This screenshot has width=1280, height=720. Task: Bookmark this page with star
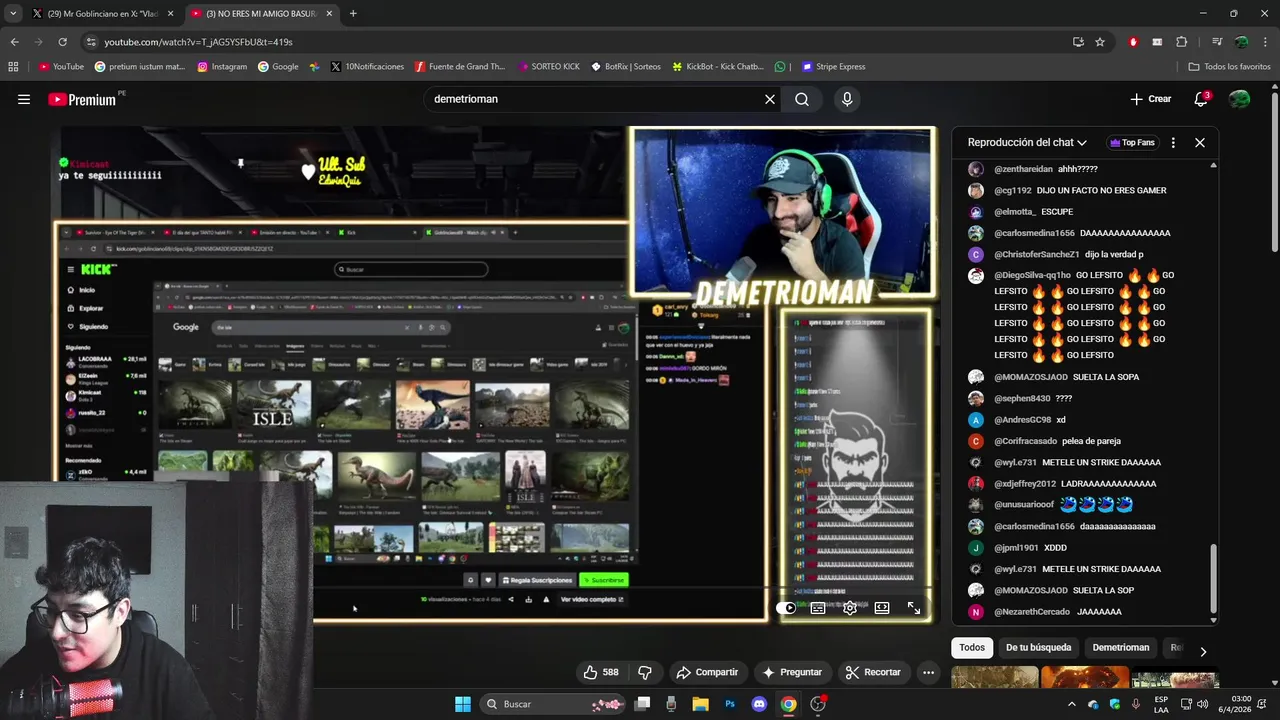(1100, 42)
